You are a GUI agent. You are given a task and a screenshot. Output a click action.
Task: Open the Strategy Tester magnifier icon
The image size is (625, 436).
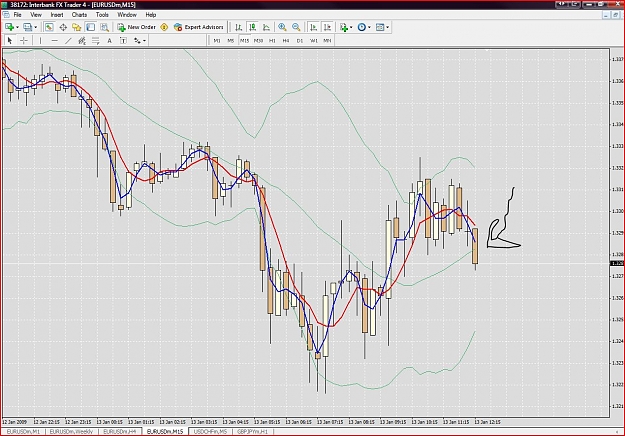point(104,27)
